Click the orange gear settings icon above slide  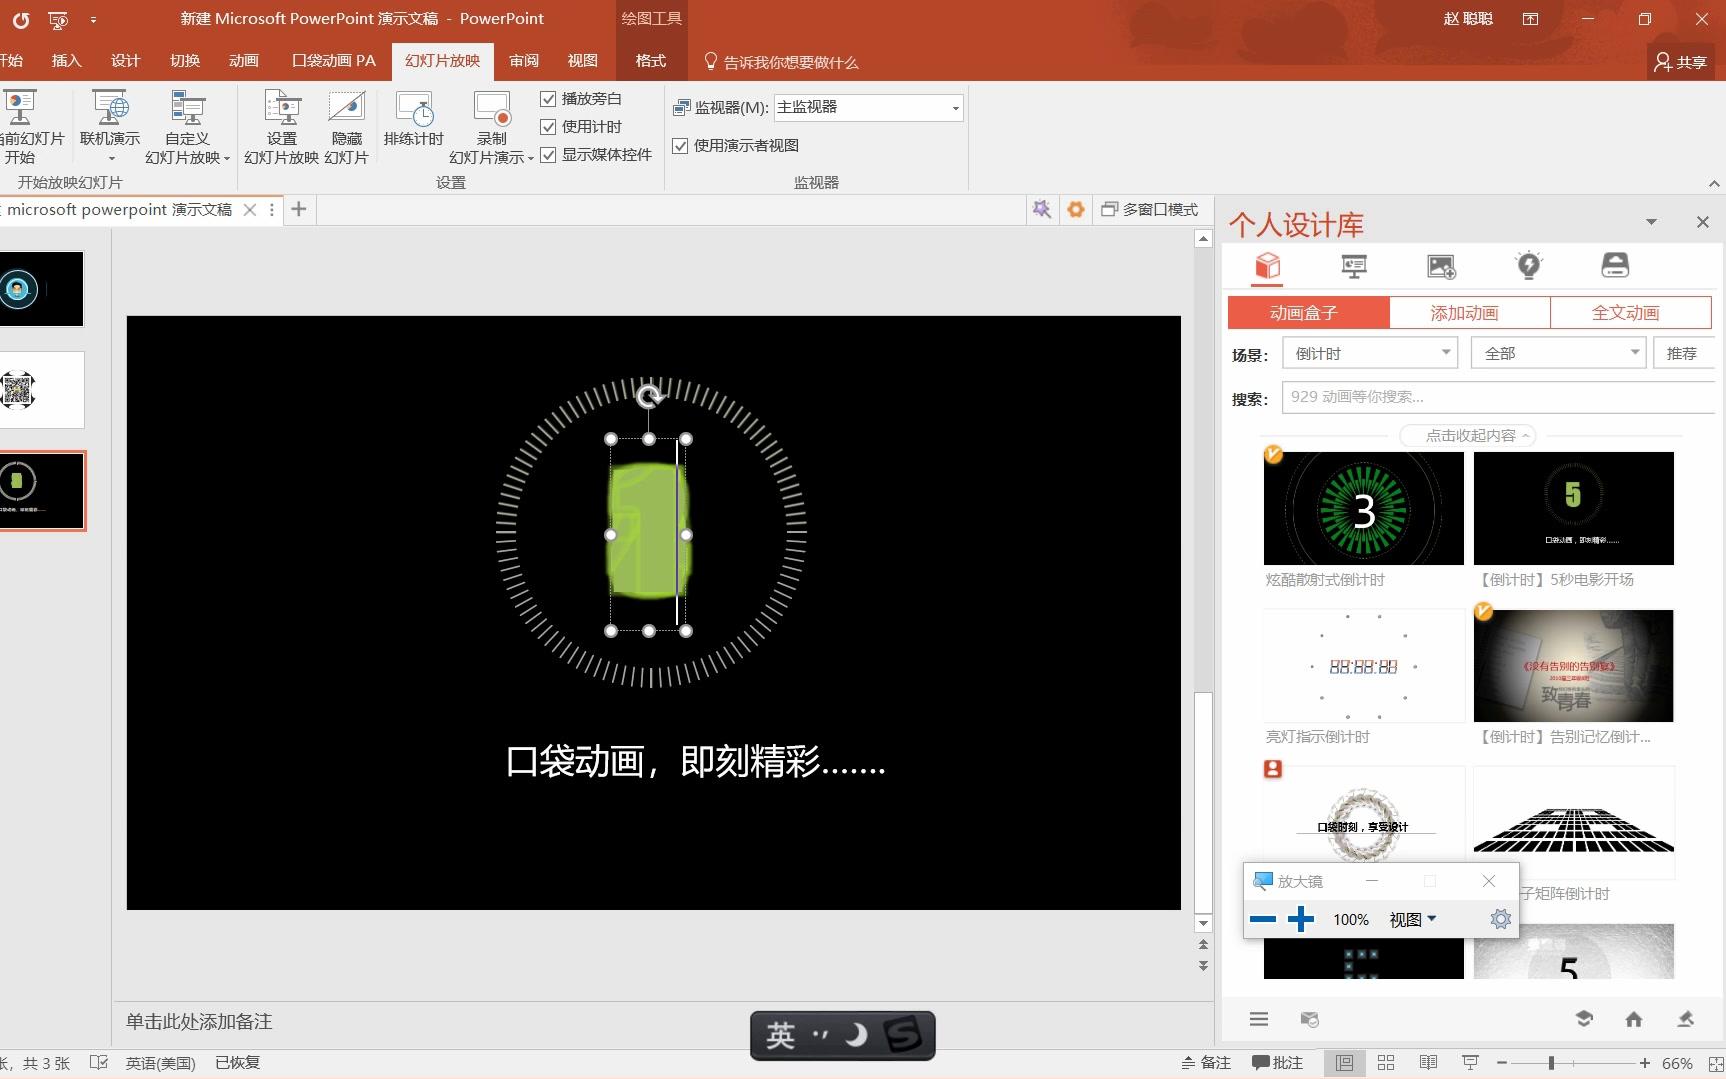coord(1076,209)
